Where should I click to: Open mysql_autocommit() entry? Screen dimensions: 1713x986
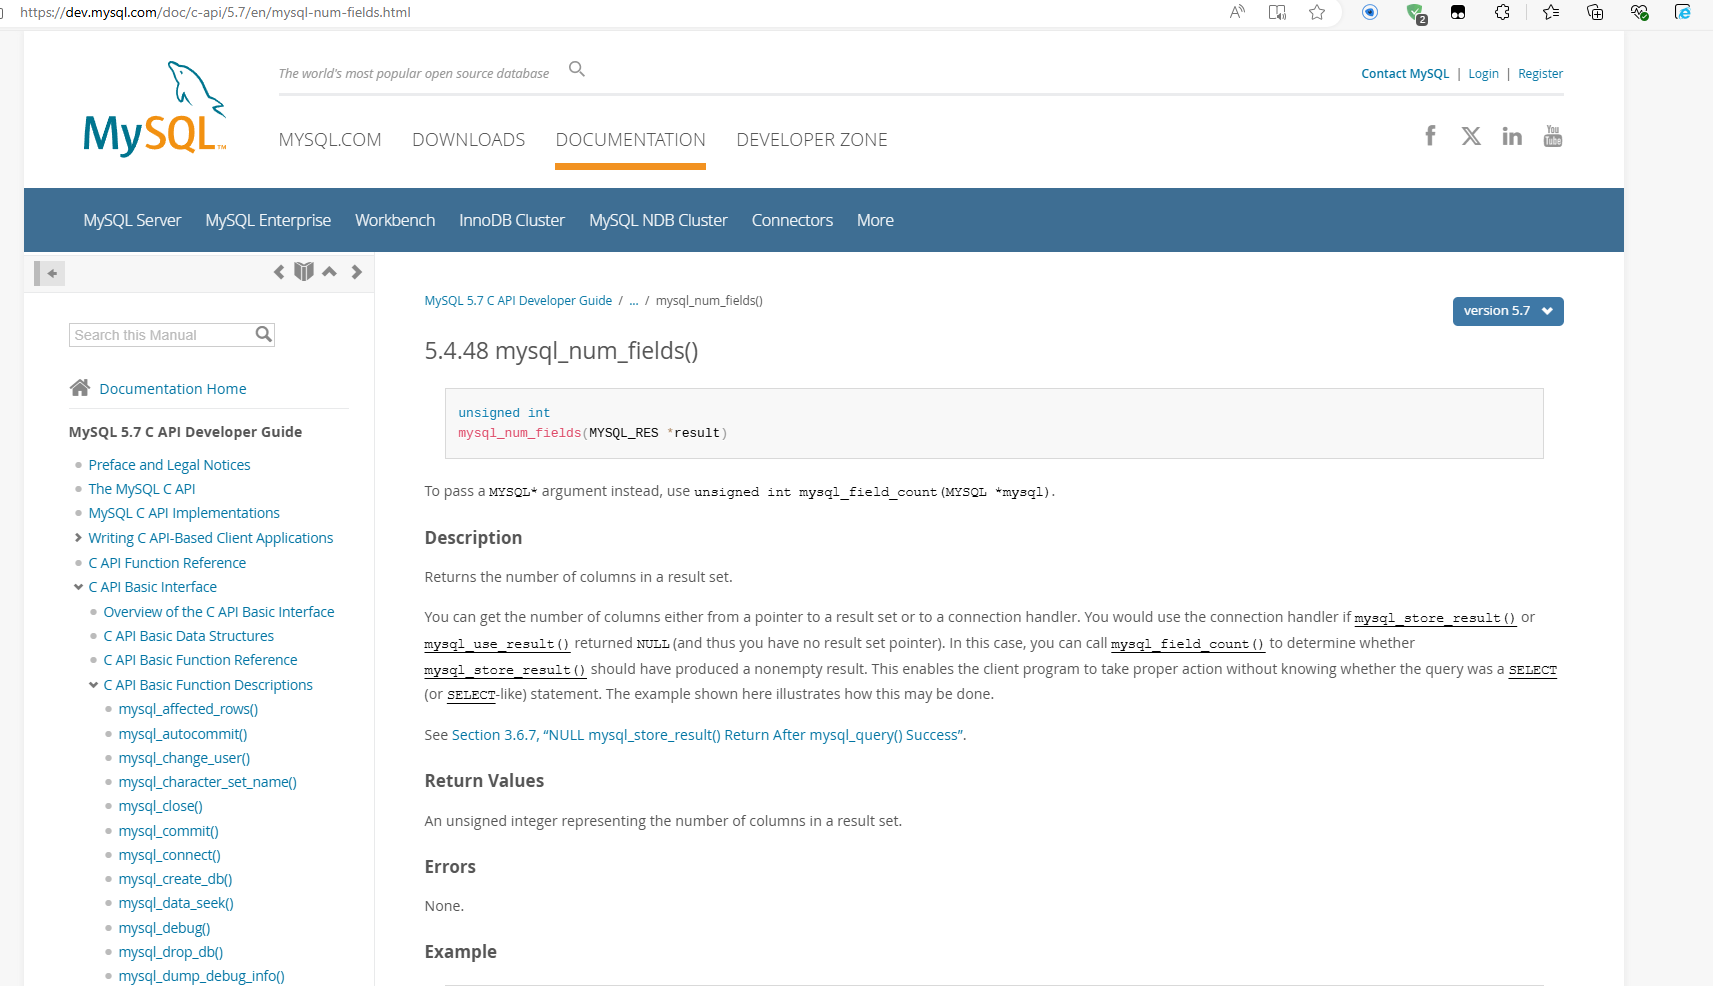183,734
